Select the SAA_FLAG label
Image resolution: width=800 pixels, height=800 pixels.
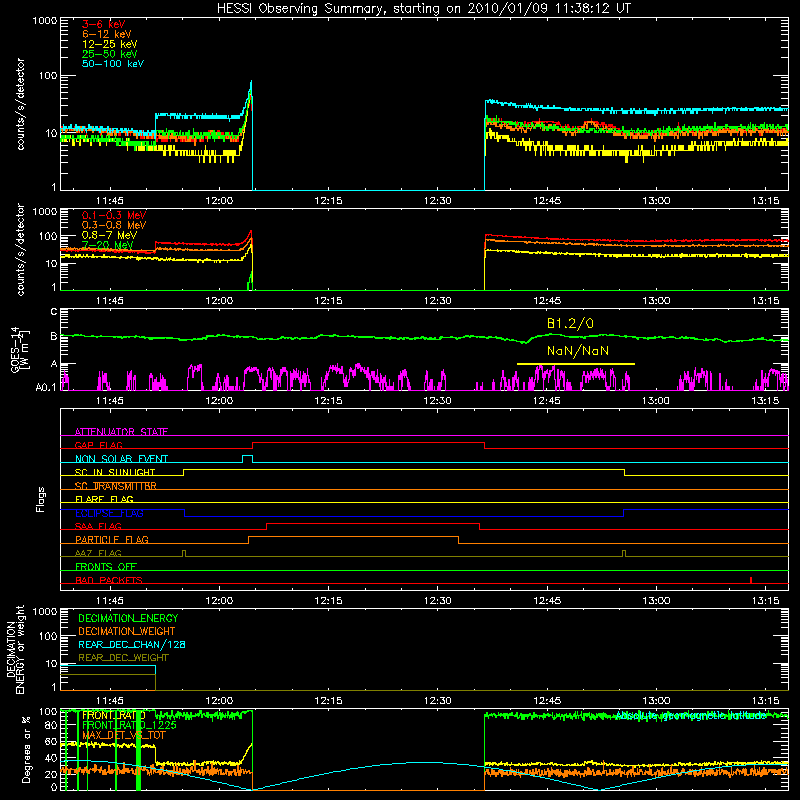point(98,526)
